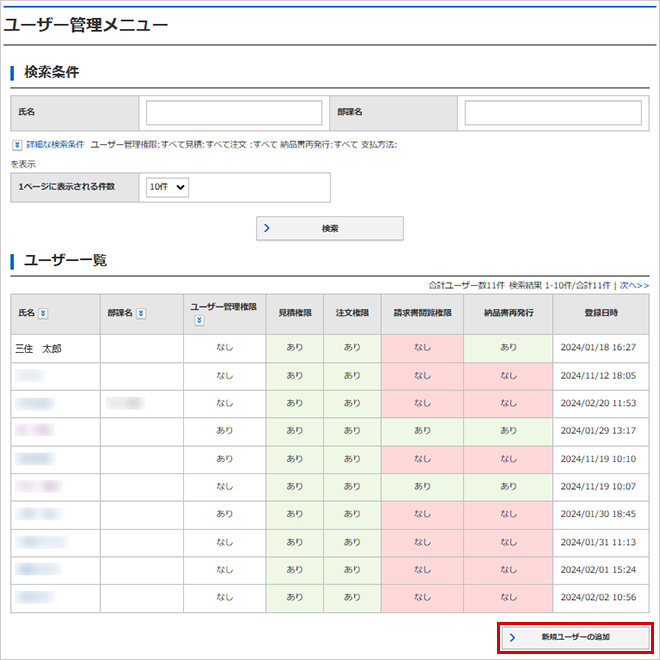Click 納品書再発行 cell in 三住 太郎 row
The width and height of the screenshot is (660, 660).
508,348
